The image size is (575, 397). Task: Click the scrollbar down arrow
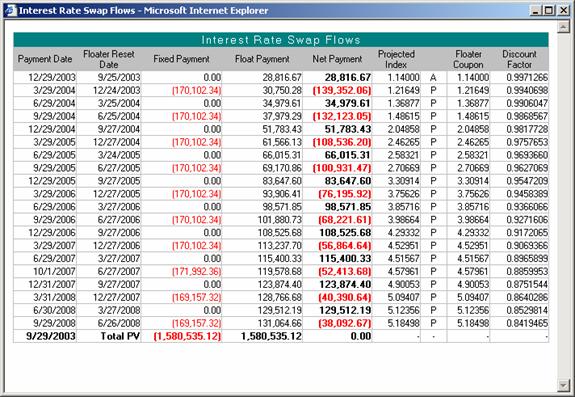(563, 385)
